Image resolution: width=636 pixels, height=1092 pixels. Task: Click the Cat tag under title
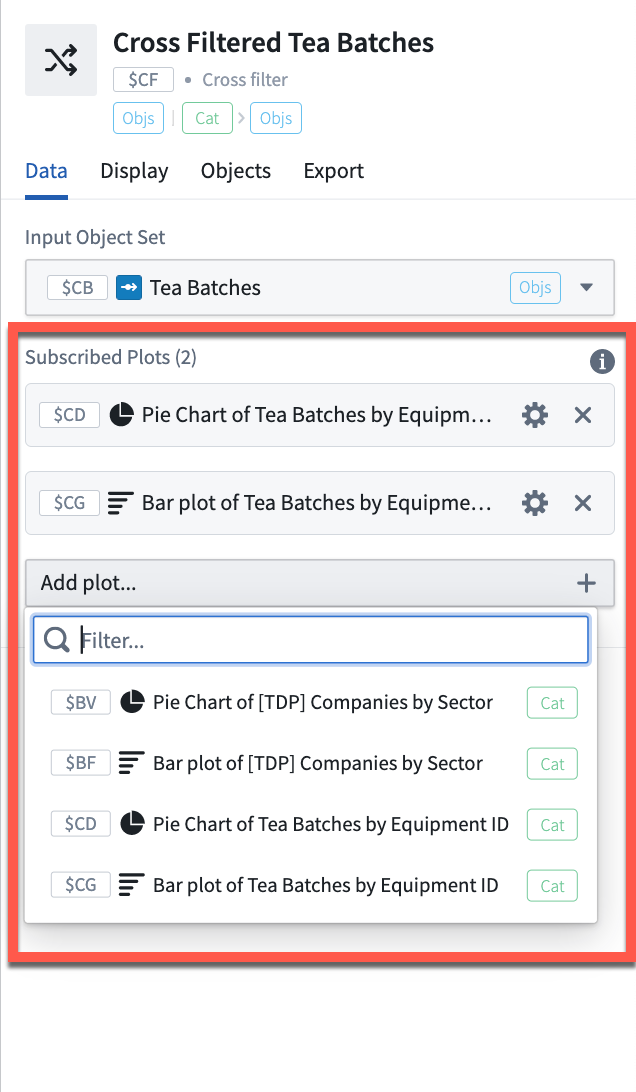pyautogui.click(x=207, y=118)
